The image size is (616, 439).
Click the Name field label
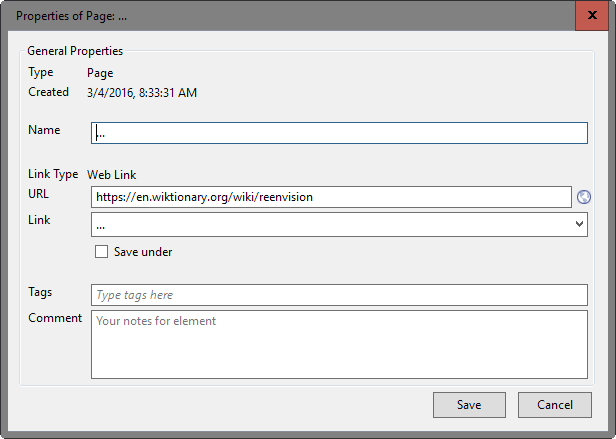(44, 130)
